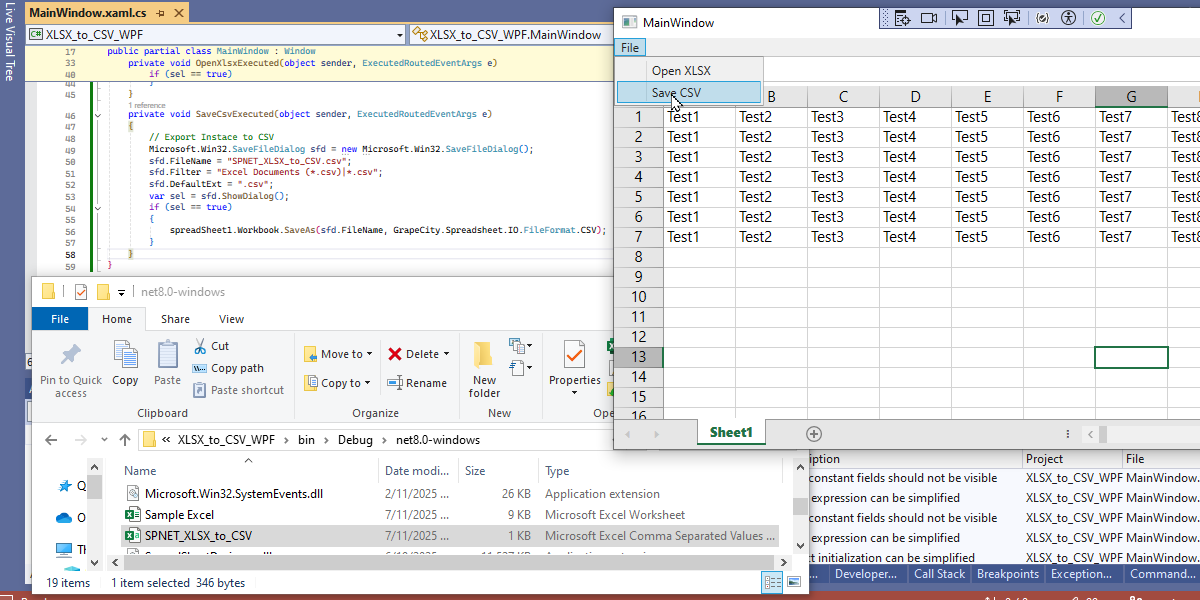The width and height of the screenshot is (1200, 600).
Task: Open the Delete dropdown with red X
Action: click(x=418, y=354)
